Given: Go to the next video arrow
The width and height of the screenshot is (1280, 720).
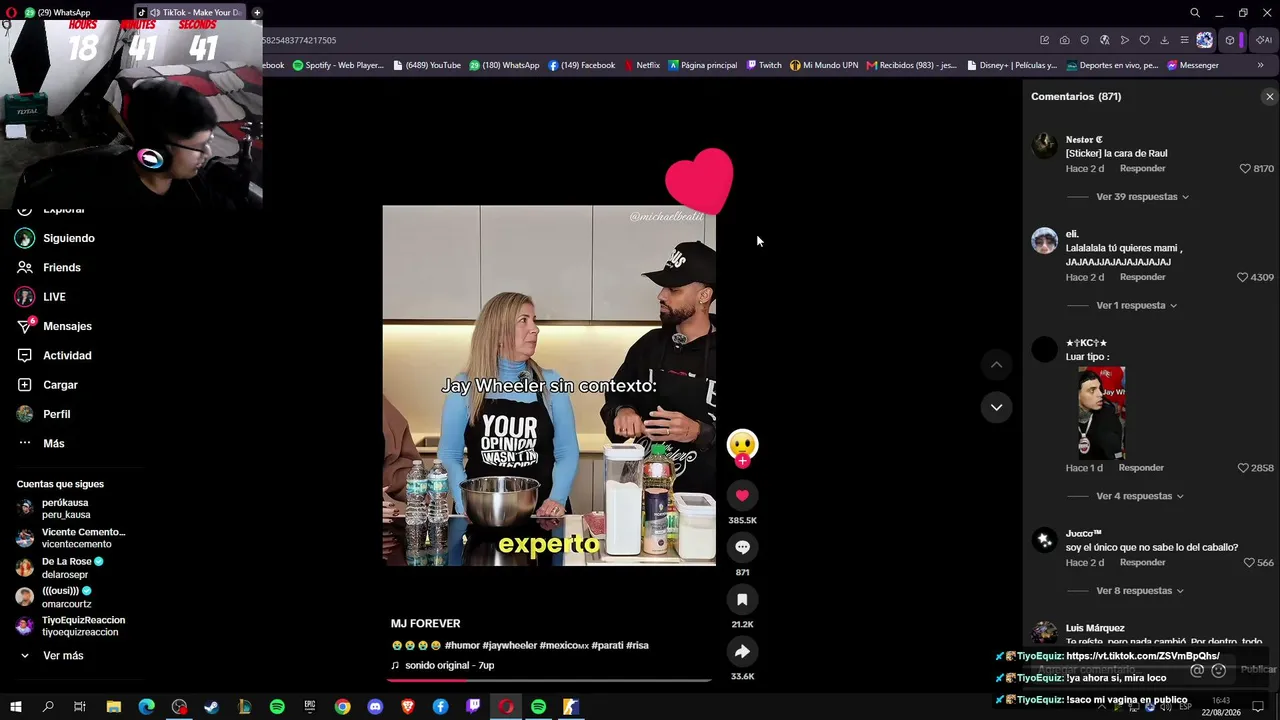Looking at the screenshot, I should [x=996, y=407].
